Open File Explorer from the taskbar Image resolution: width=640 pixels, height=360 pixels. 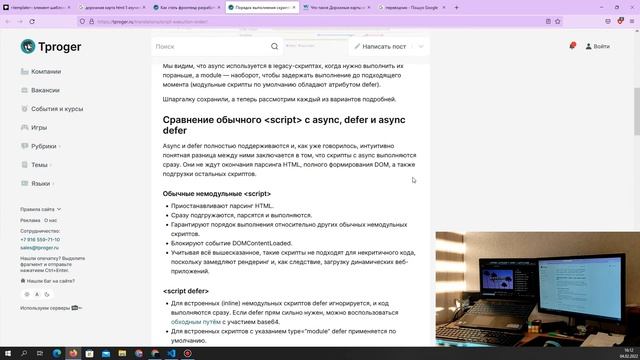pos(122,353)
